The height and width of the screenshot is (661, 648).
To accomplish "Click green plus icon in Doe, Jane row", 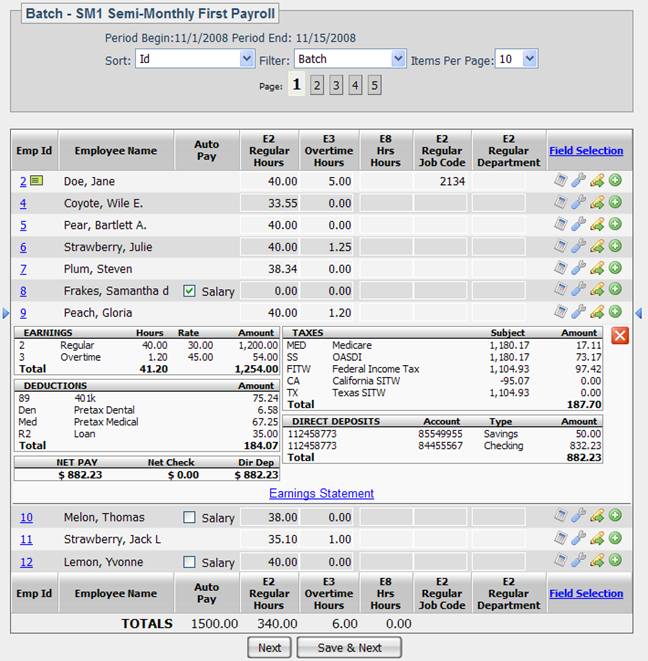I will [x=615, y=180].
